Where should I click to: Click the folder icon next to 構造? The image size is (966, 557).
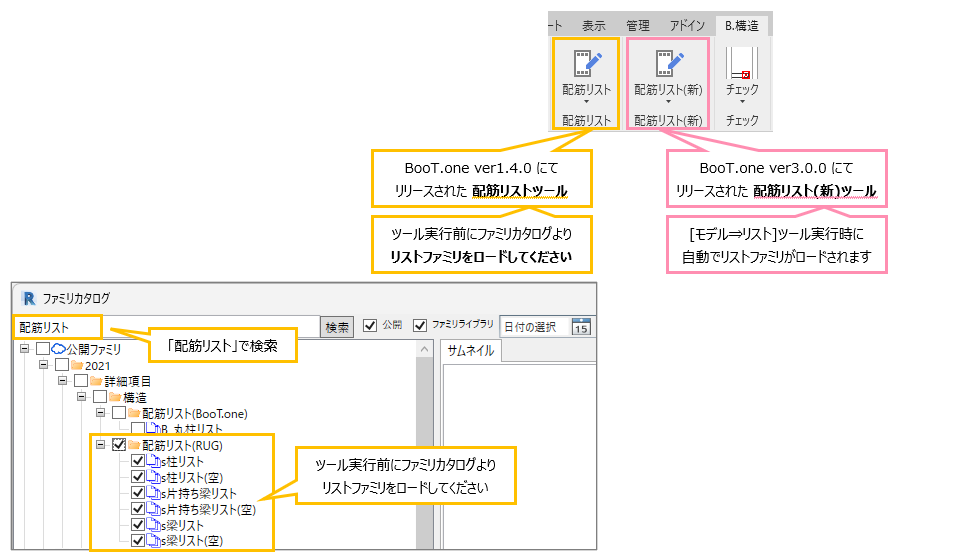[115, 397]
